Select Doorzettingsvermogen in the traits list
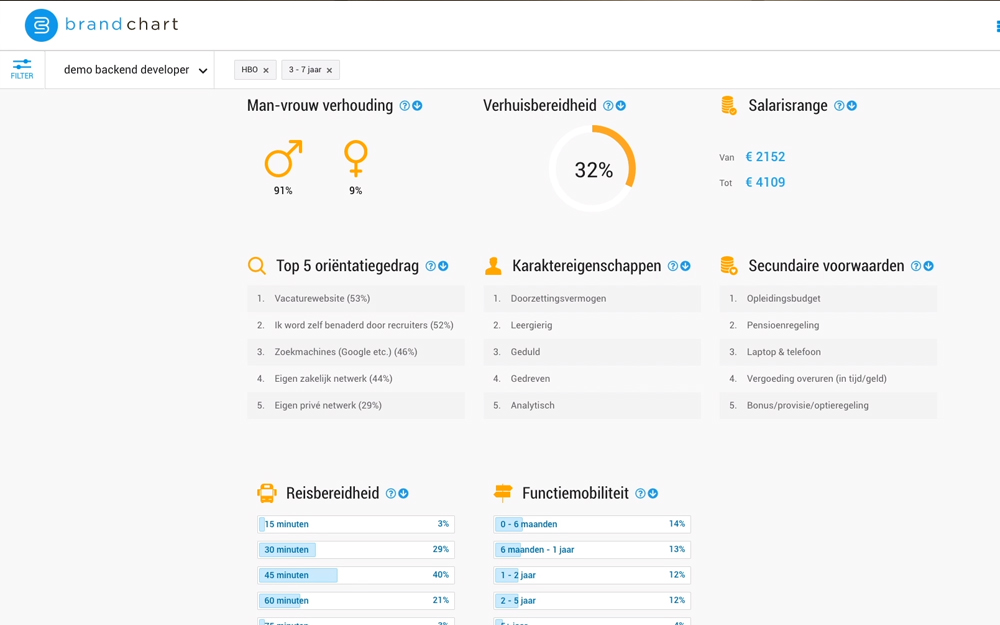 click(x=592, y=298)
